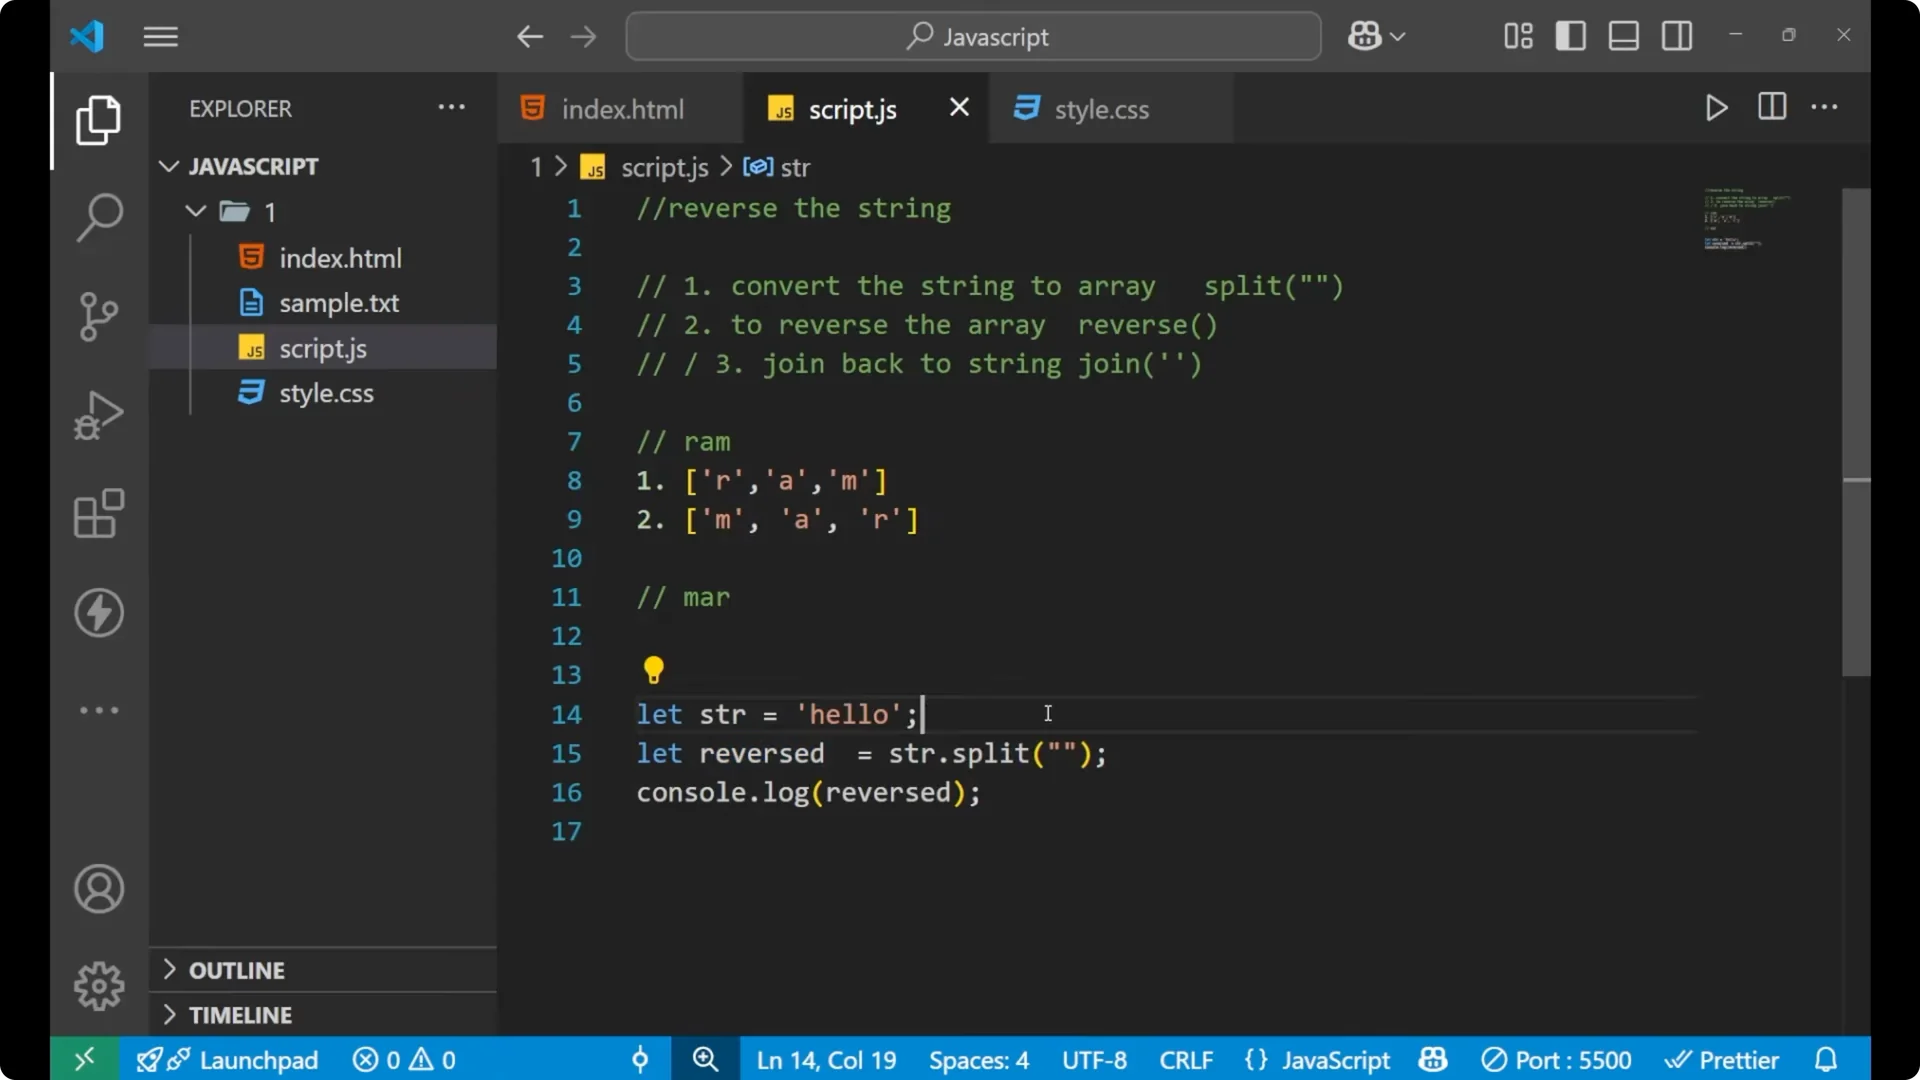Image resolution: width=1920 pixels, height=1080 pixels.
Task: Toggle the panel visibility layout control
Action: click(x=1622, y=35)
